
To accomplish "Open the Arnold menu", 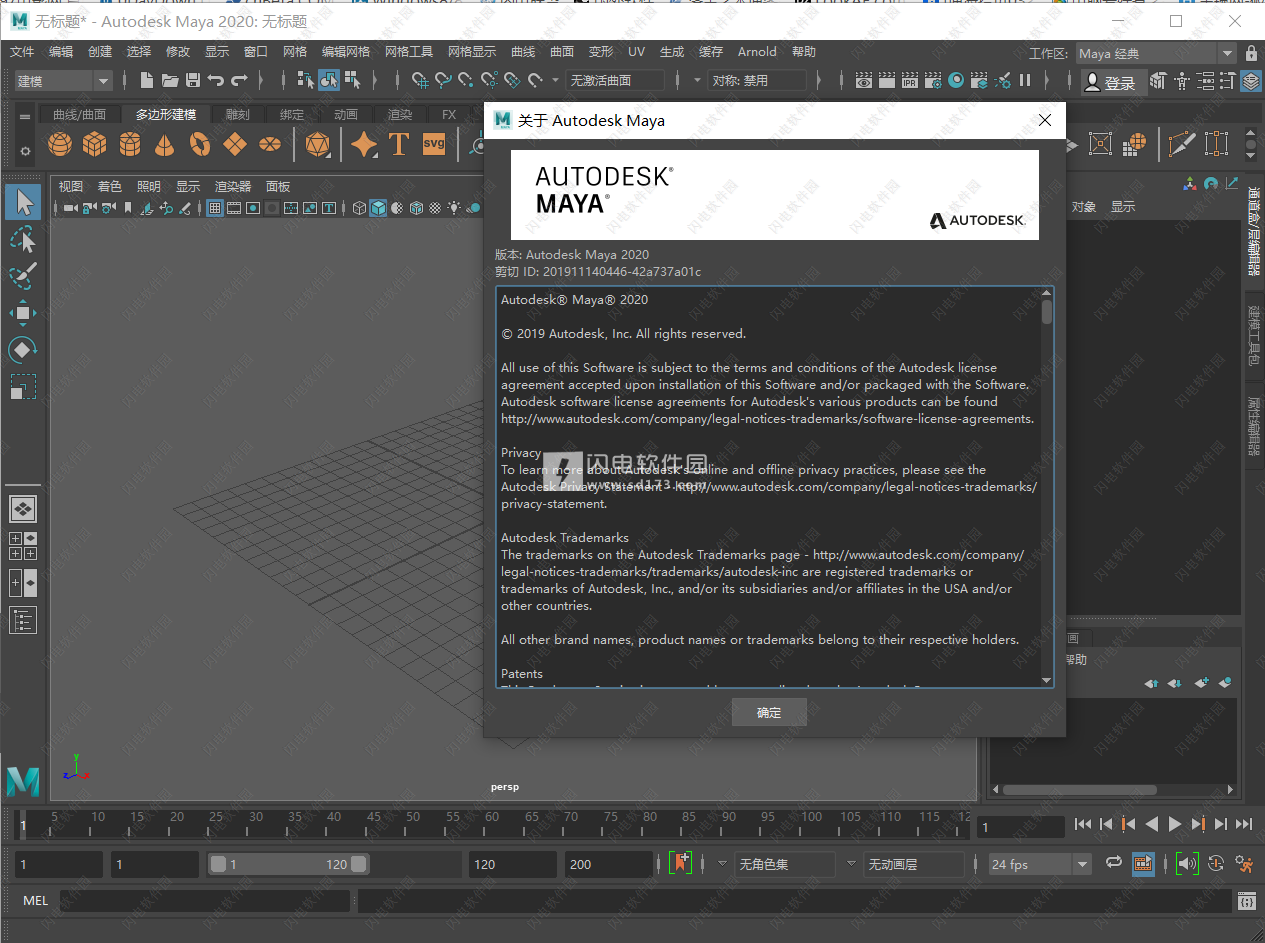I will click(757, 52).
